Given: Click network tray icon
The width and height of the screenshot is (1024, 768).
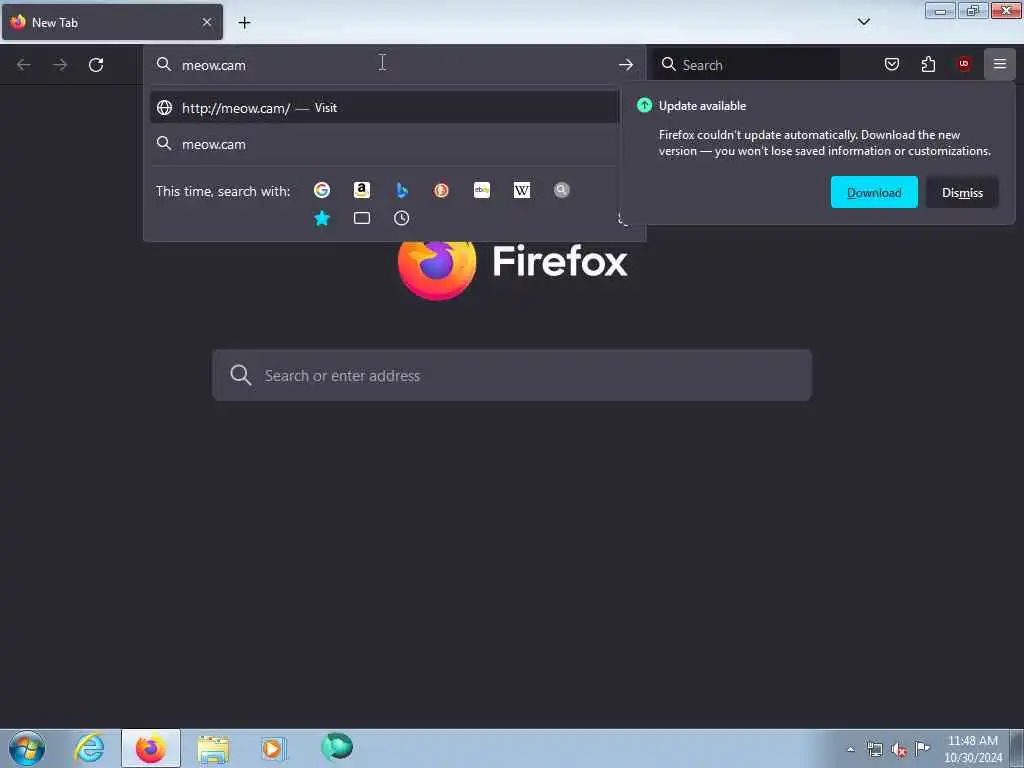Looking at the screenshot, I should point(874,750).
